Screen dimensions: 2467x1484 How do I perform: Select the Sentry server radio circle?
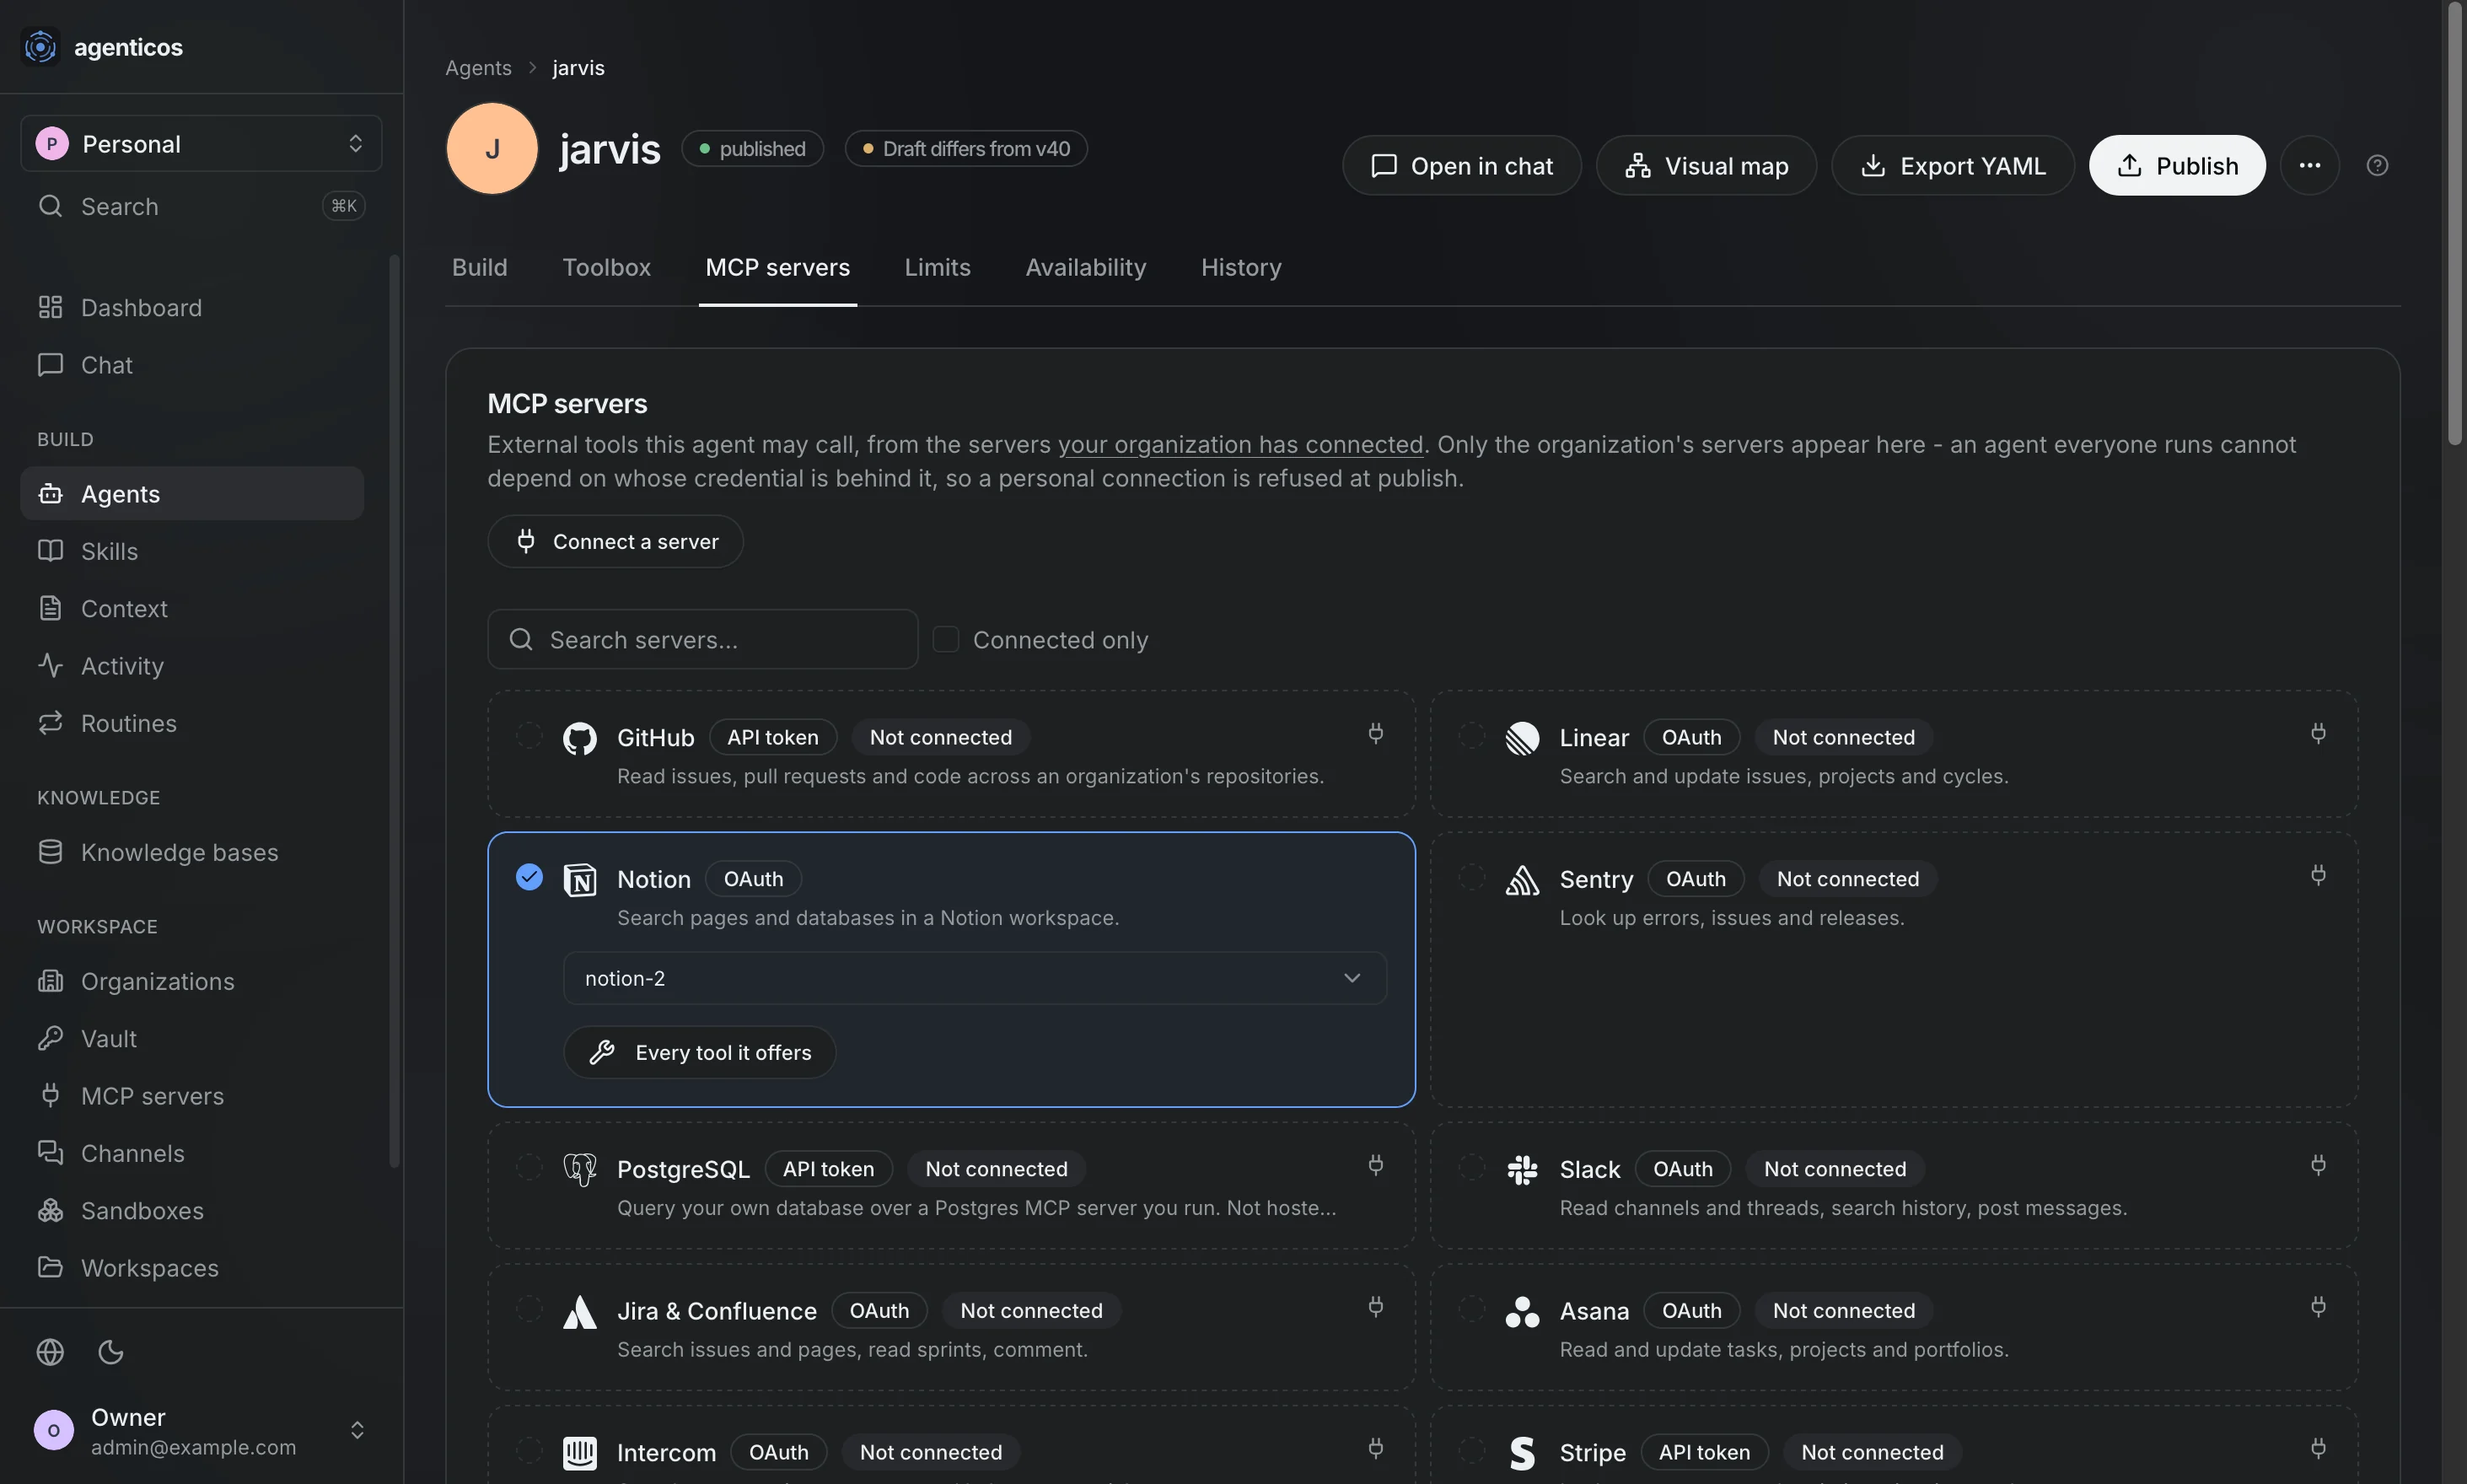[x=1471, y=877]
